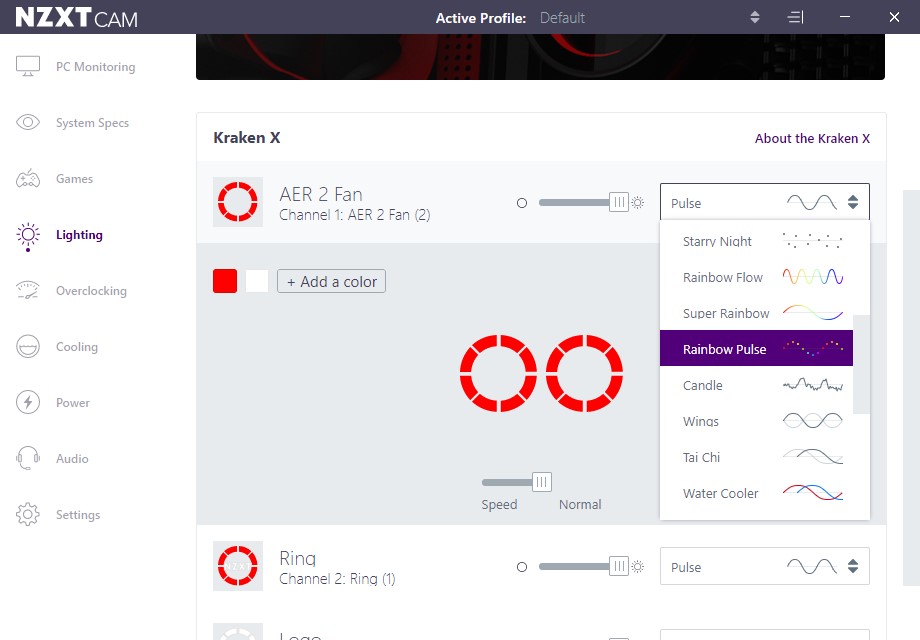920x640 pixels.
Task: Click the Rainbow Flow waveform preview
Action: pos(813,277)
